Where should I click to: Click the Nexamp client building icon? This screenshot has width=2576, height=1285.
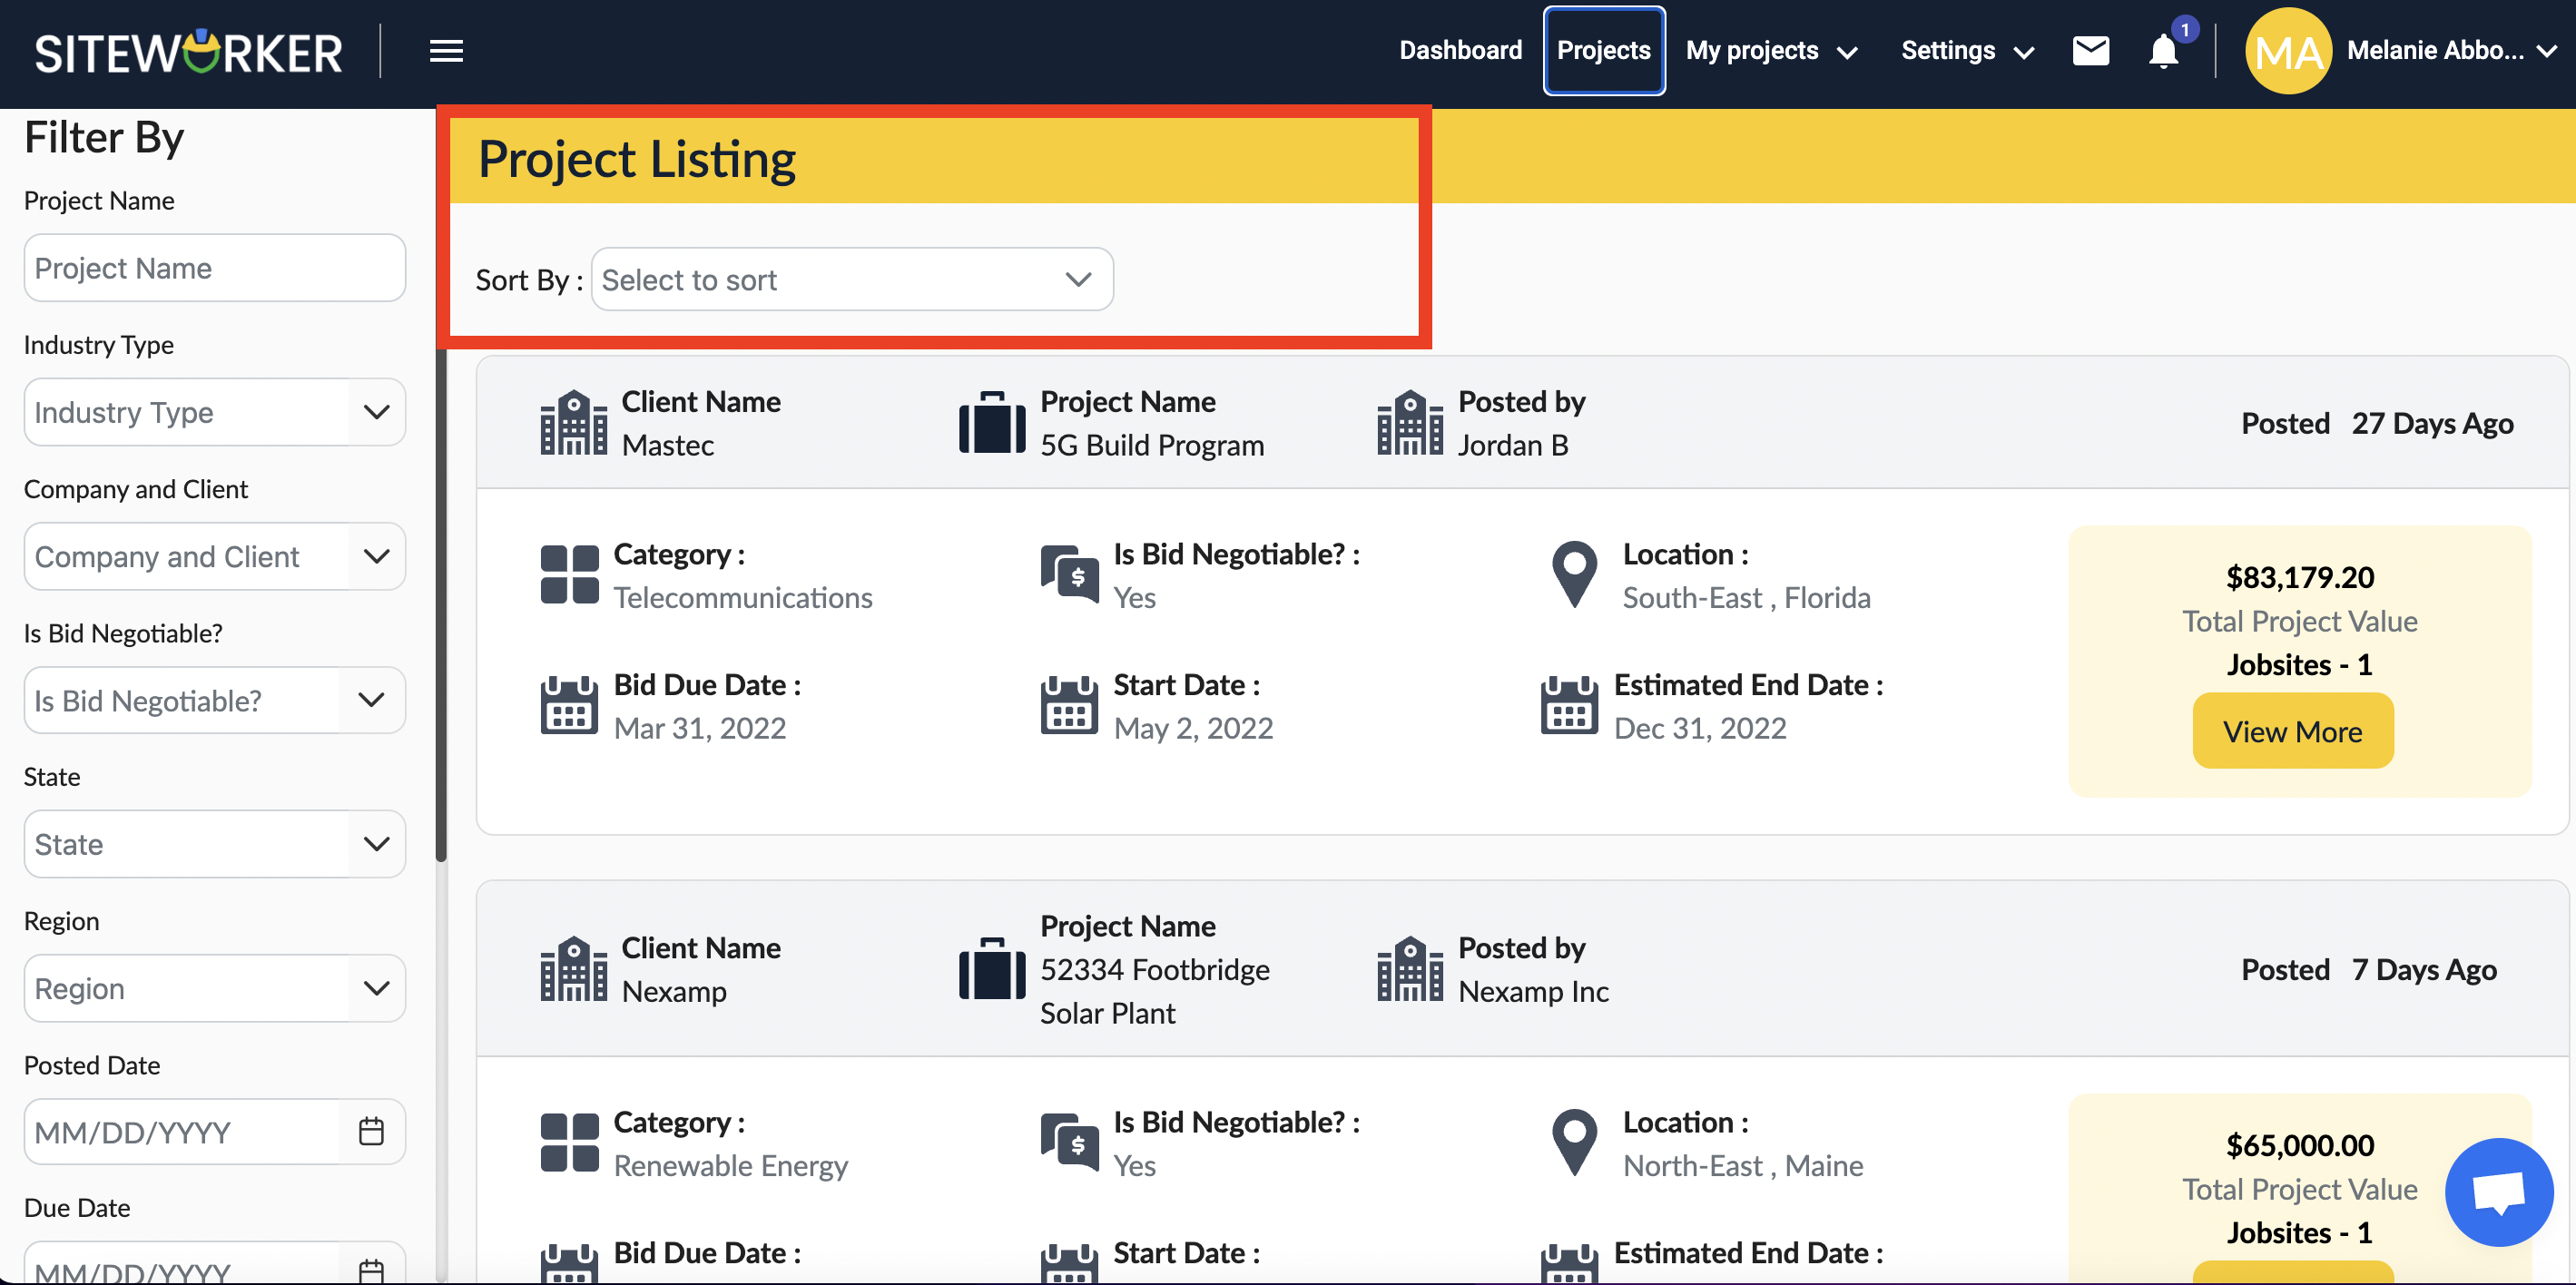pyautogui.click(x=573, y=969)
